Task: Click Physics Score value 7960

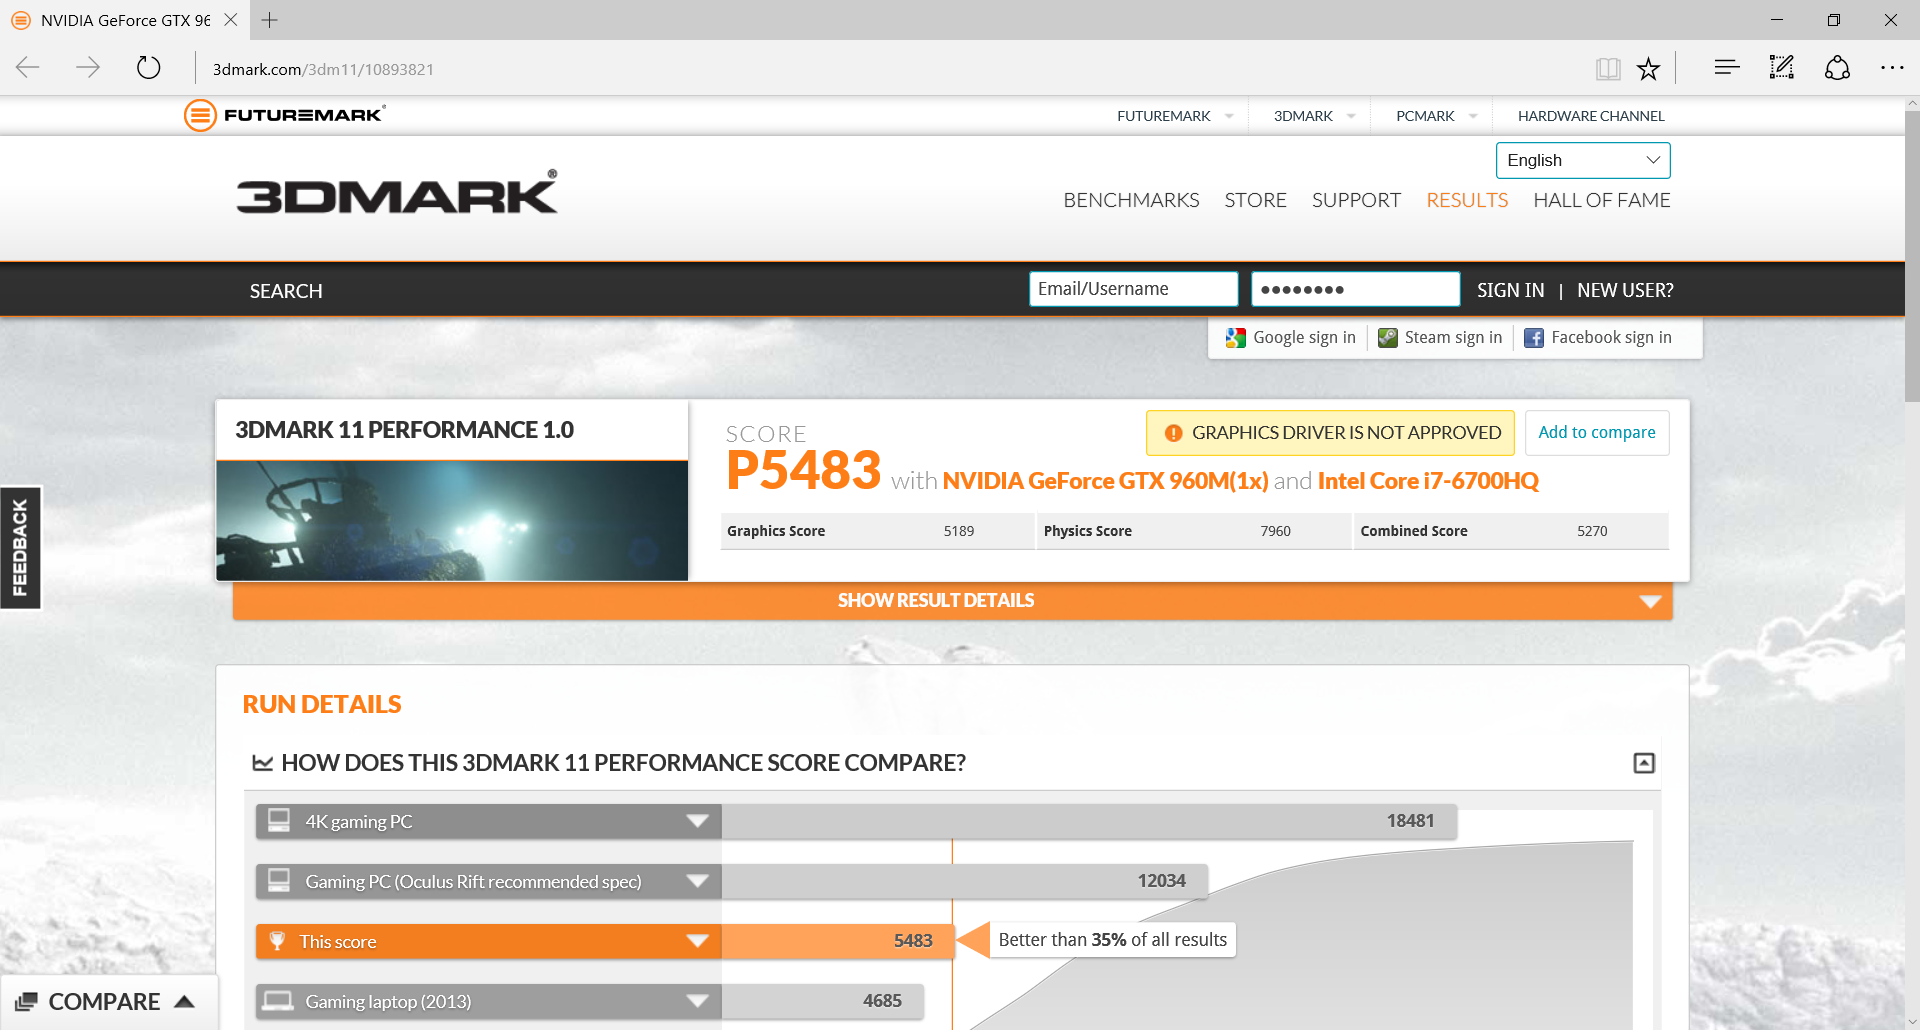Action: 1275,531
